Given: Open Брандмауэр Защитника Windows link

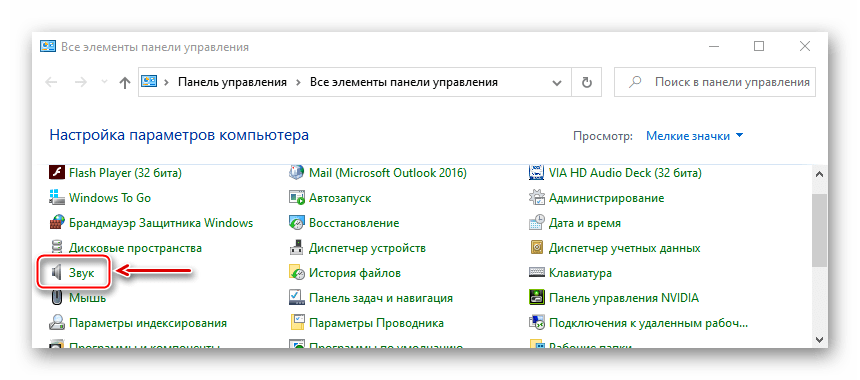Looking at the screenshot, I should [161, 223].
